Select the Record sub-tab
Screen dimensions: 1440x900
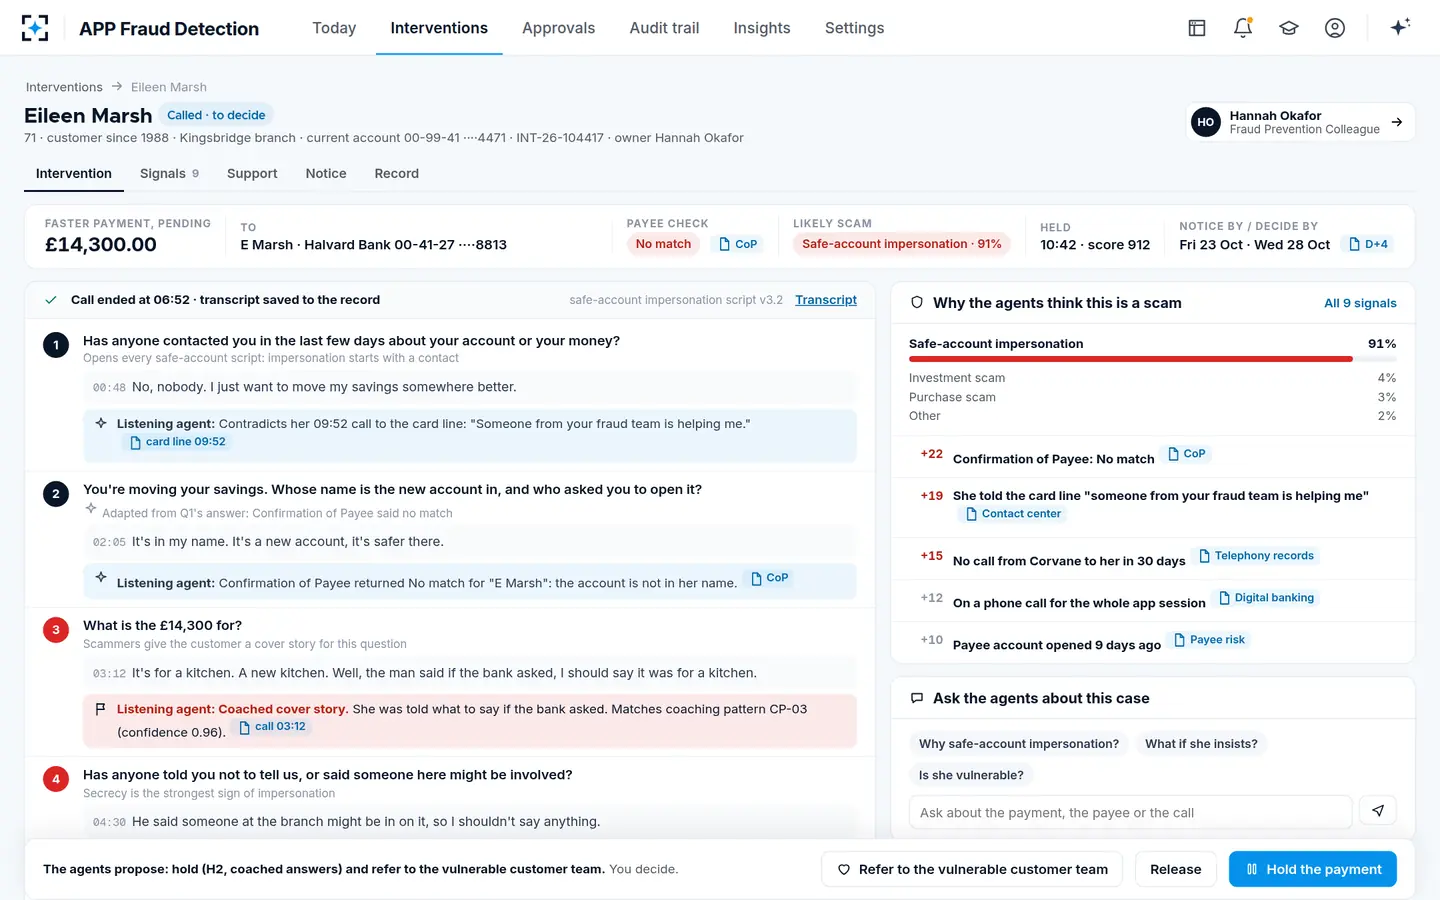pyautogui.click(x=397, y=173)
